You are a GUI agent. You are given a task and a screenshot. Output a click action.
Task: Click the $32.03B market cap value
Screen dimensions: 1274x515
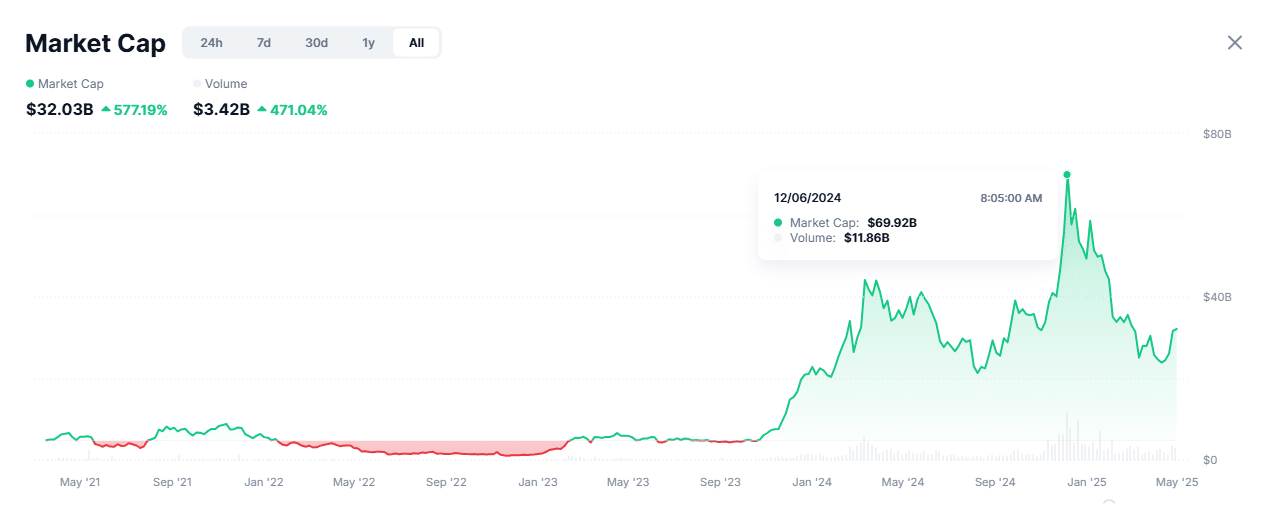point(60,109)
